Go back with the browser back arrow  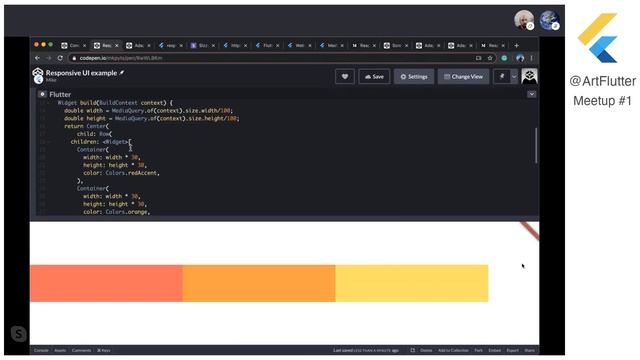click(x=38, y=58)
